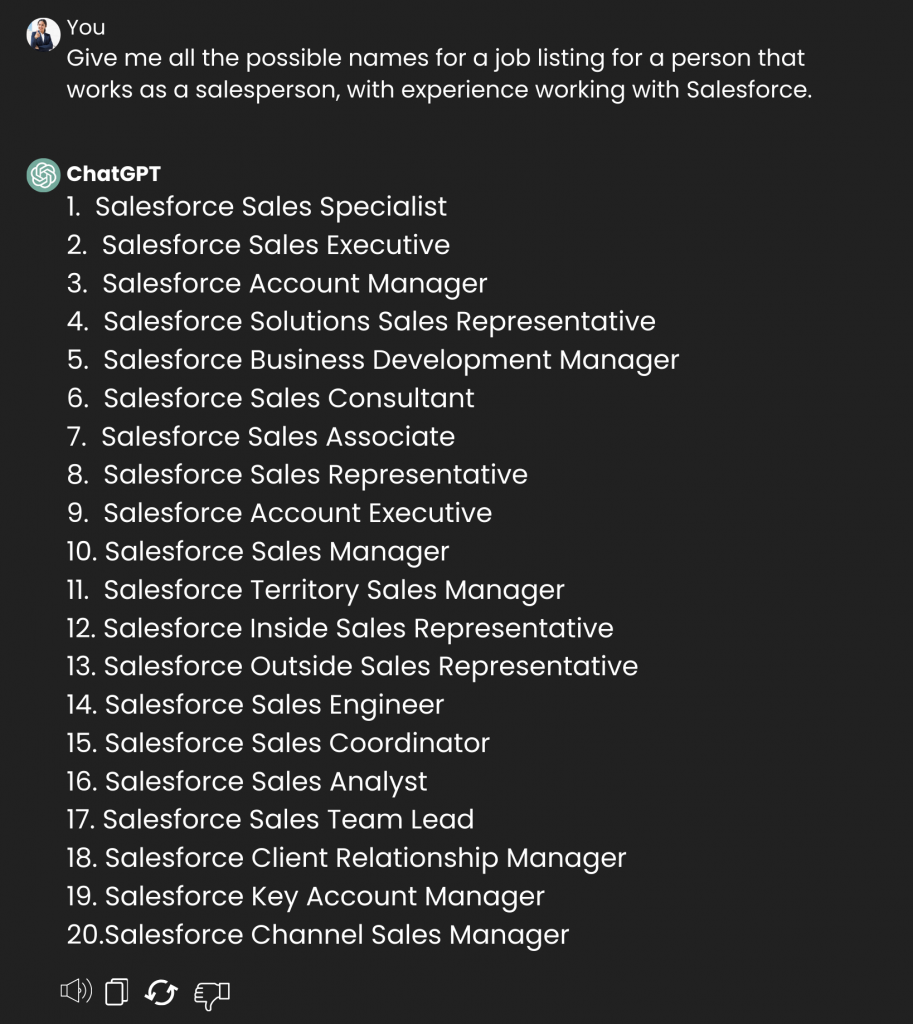Click the read aloud speaker icon
The image size is (913, 1024).
point(76,991)
